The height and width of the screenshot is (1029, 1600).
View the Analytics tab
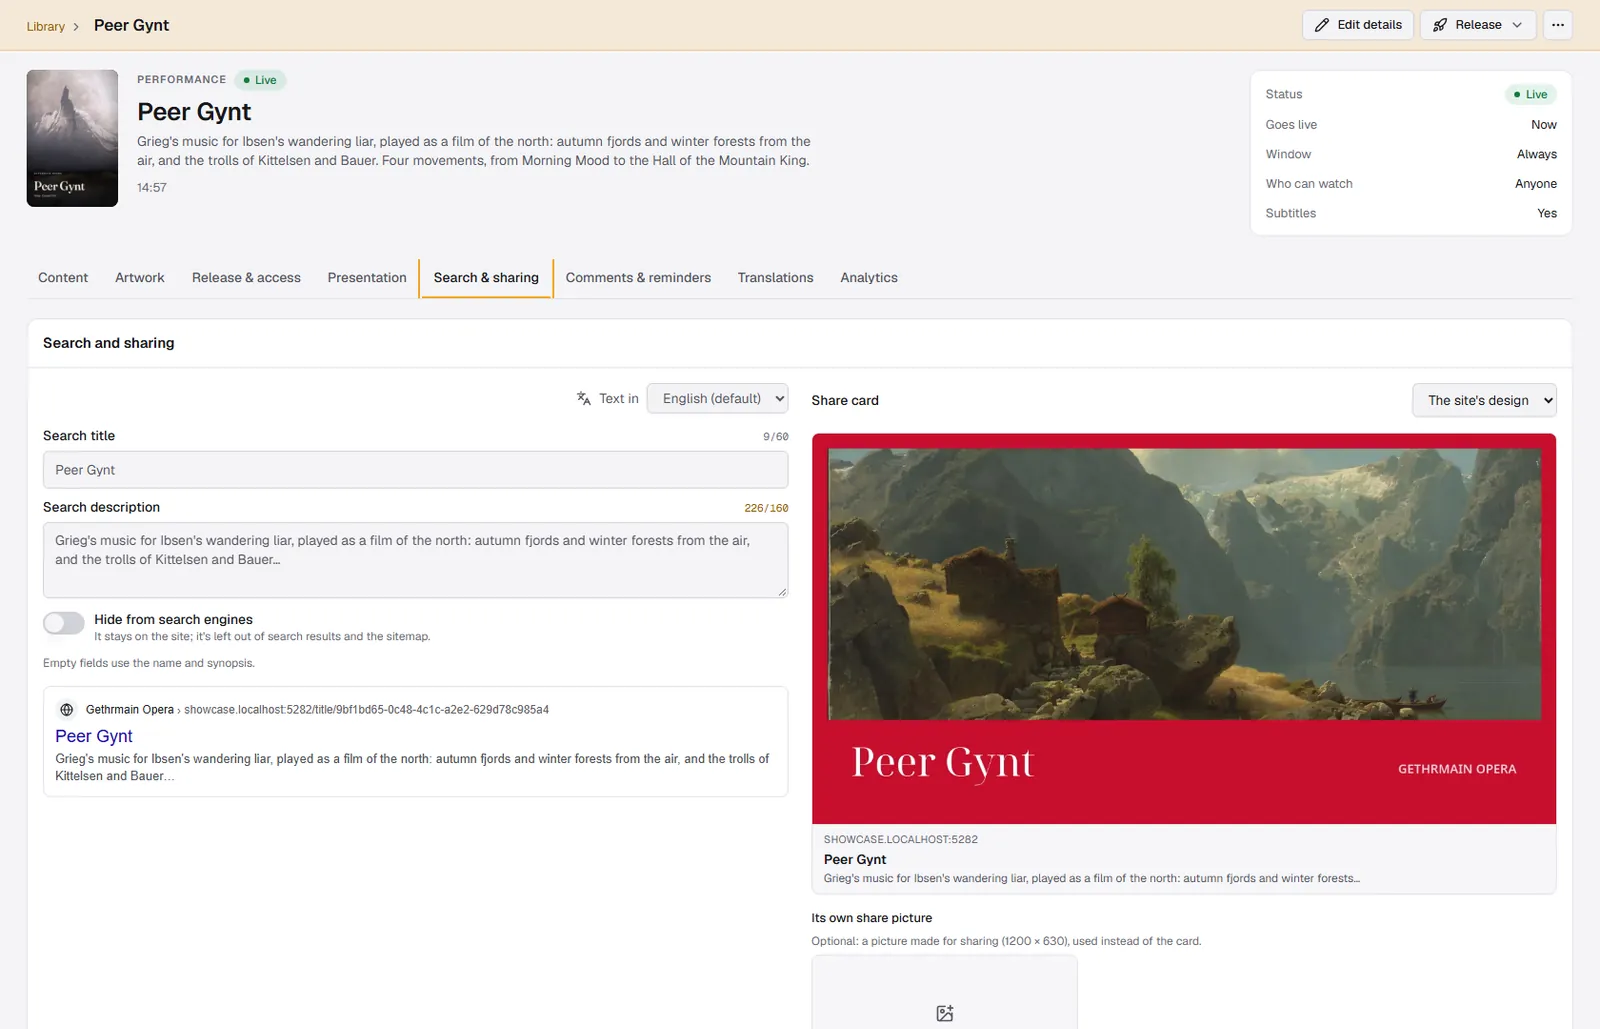tap(869, 278)
